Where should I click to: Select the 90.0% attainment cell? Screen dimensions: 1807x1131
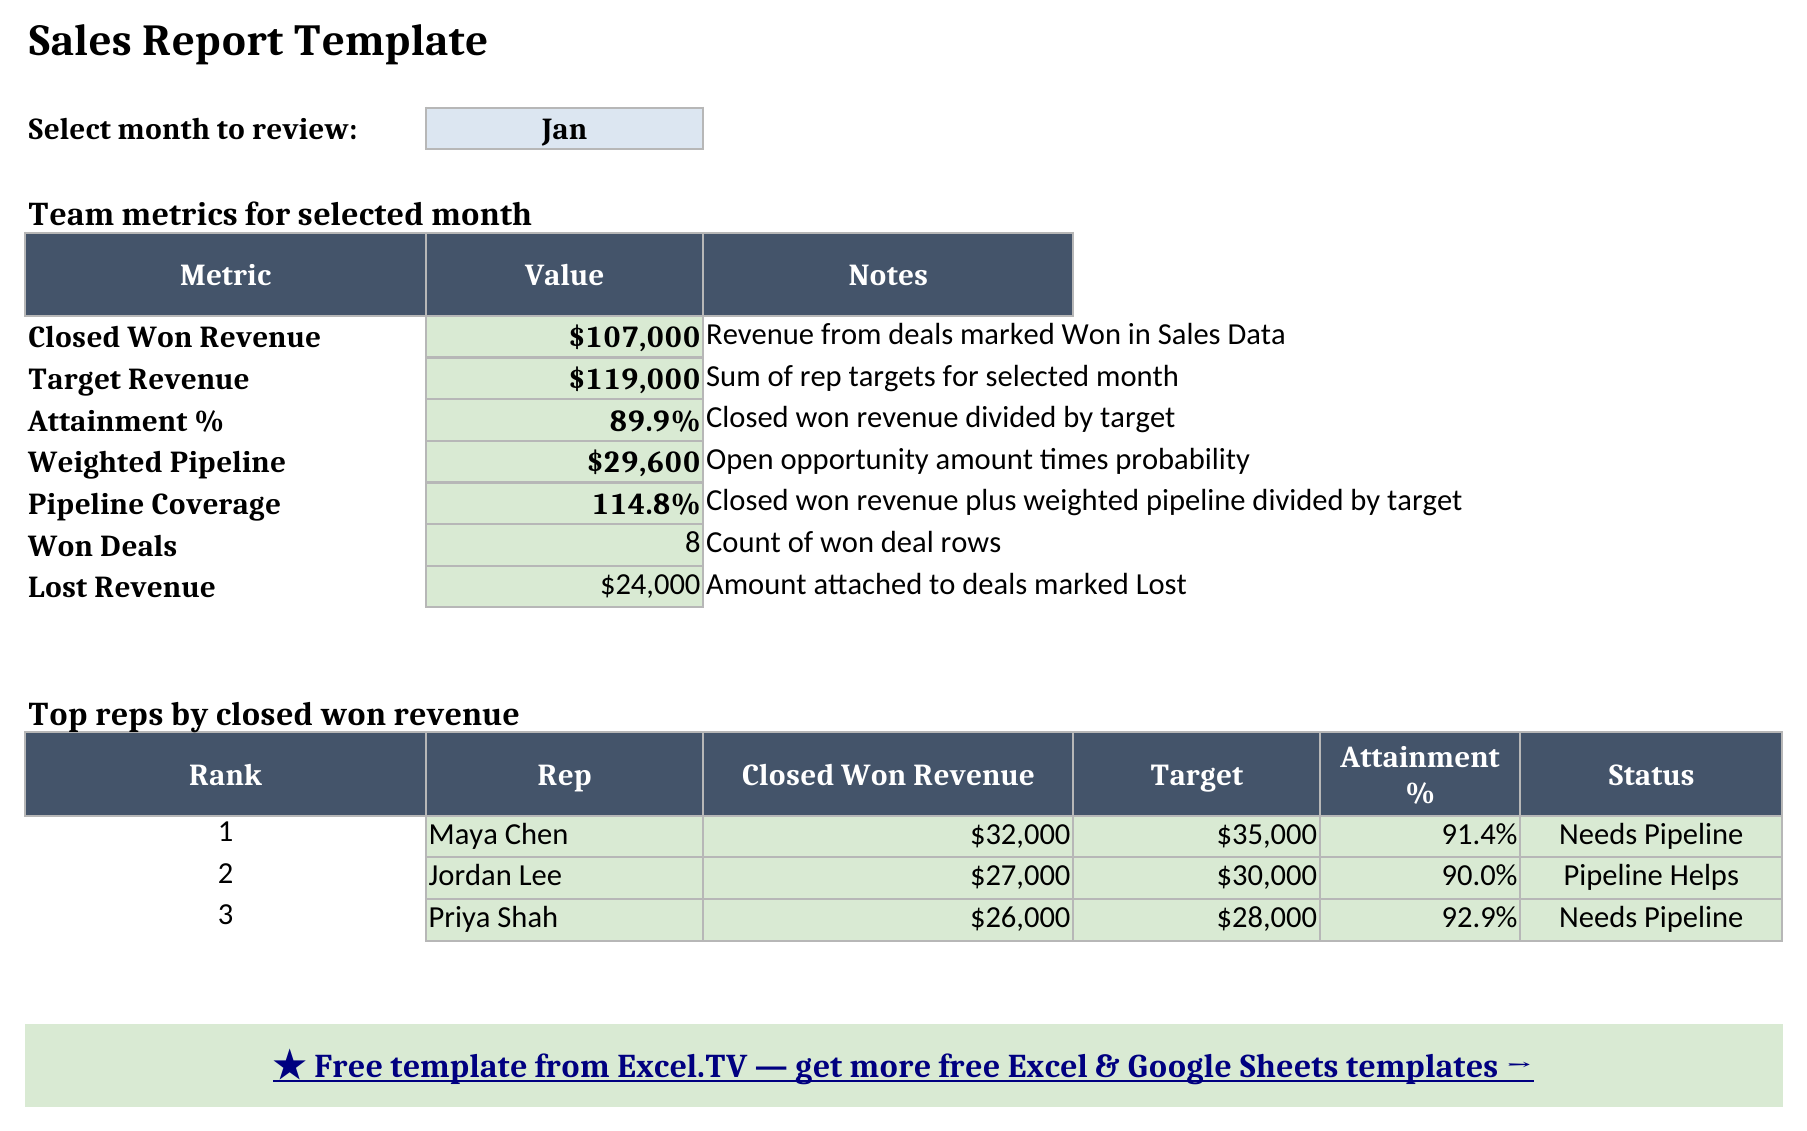1420,877
